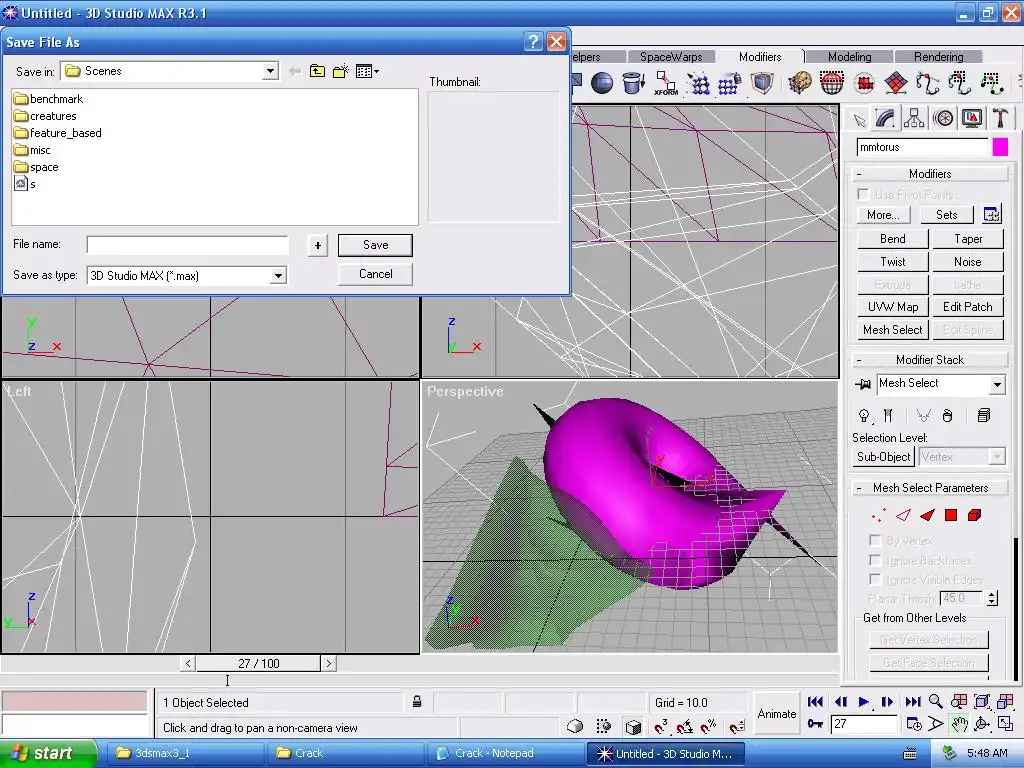Image resolution: width=1024 pixels, height=768 pixels.
Task: Open the Hierarchy command panel
Action: (x=914, y=119)
